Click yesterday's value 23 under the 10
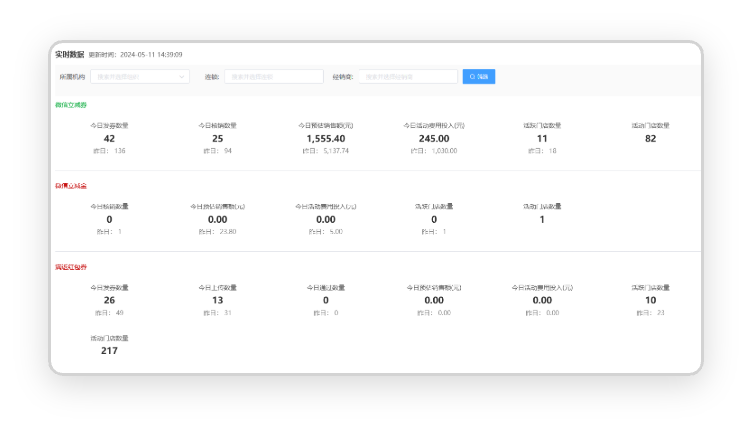Viewport: 752px width, 432px height. pos(661,313)
